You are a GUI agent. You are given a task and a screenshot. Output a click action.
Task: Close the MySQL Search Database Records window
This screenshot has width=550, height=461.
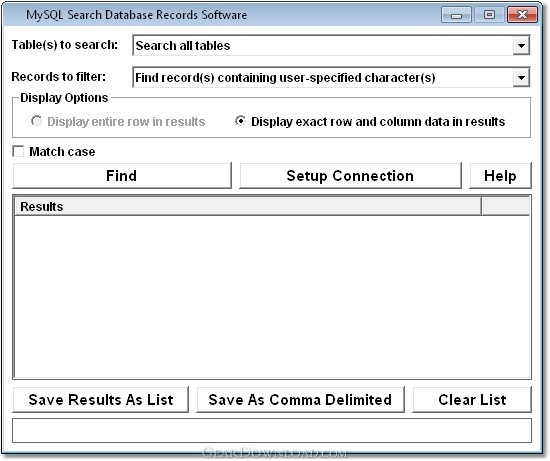522,15
